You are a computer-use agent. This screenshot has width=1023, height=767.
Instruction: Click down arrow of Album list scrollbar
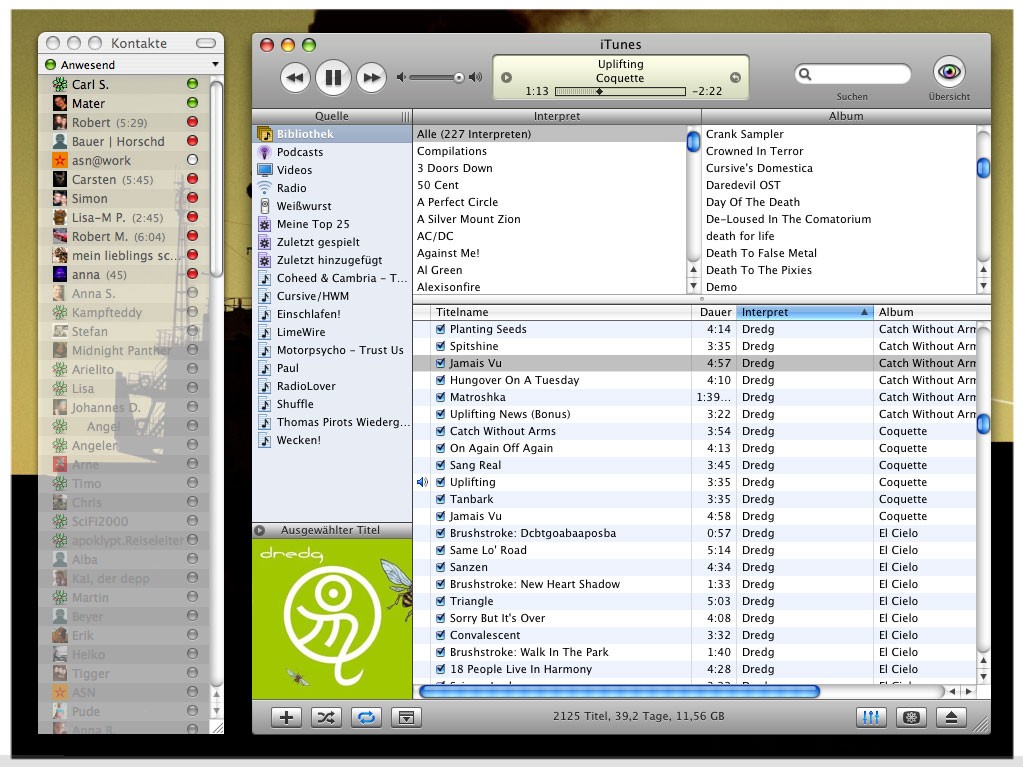point(983,286)
